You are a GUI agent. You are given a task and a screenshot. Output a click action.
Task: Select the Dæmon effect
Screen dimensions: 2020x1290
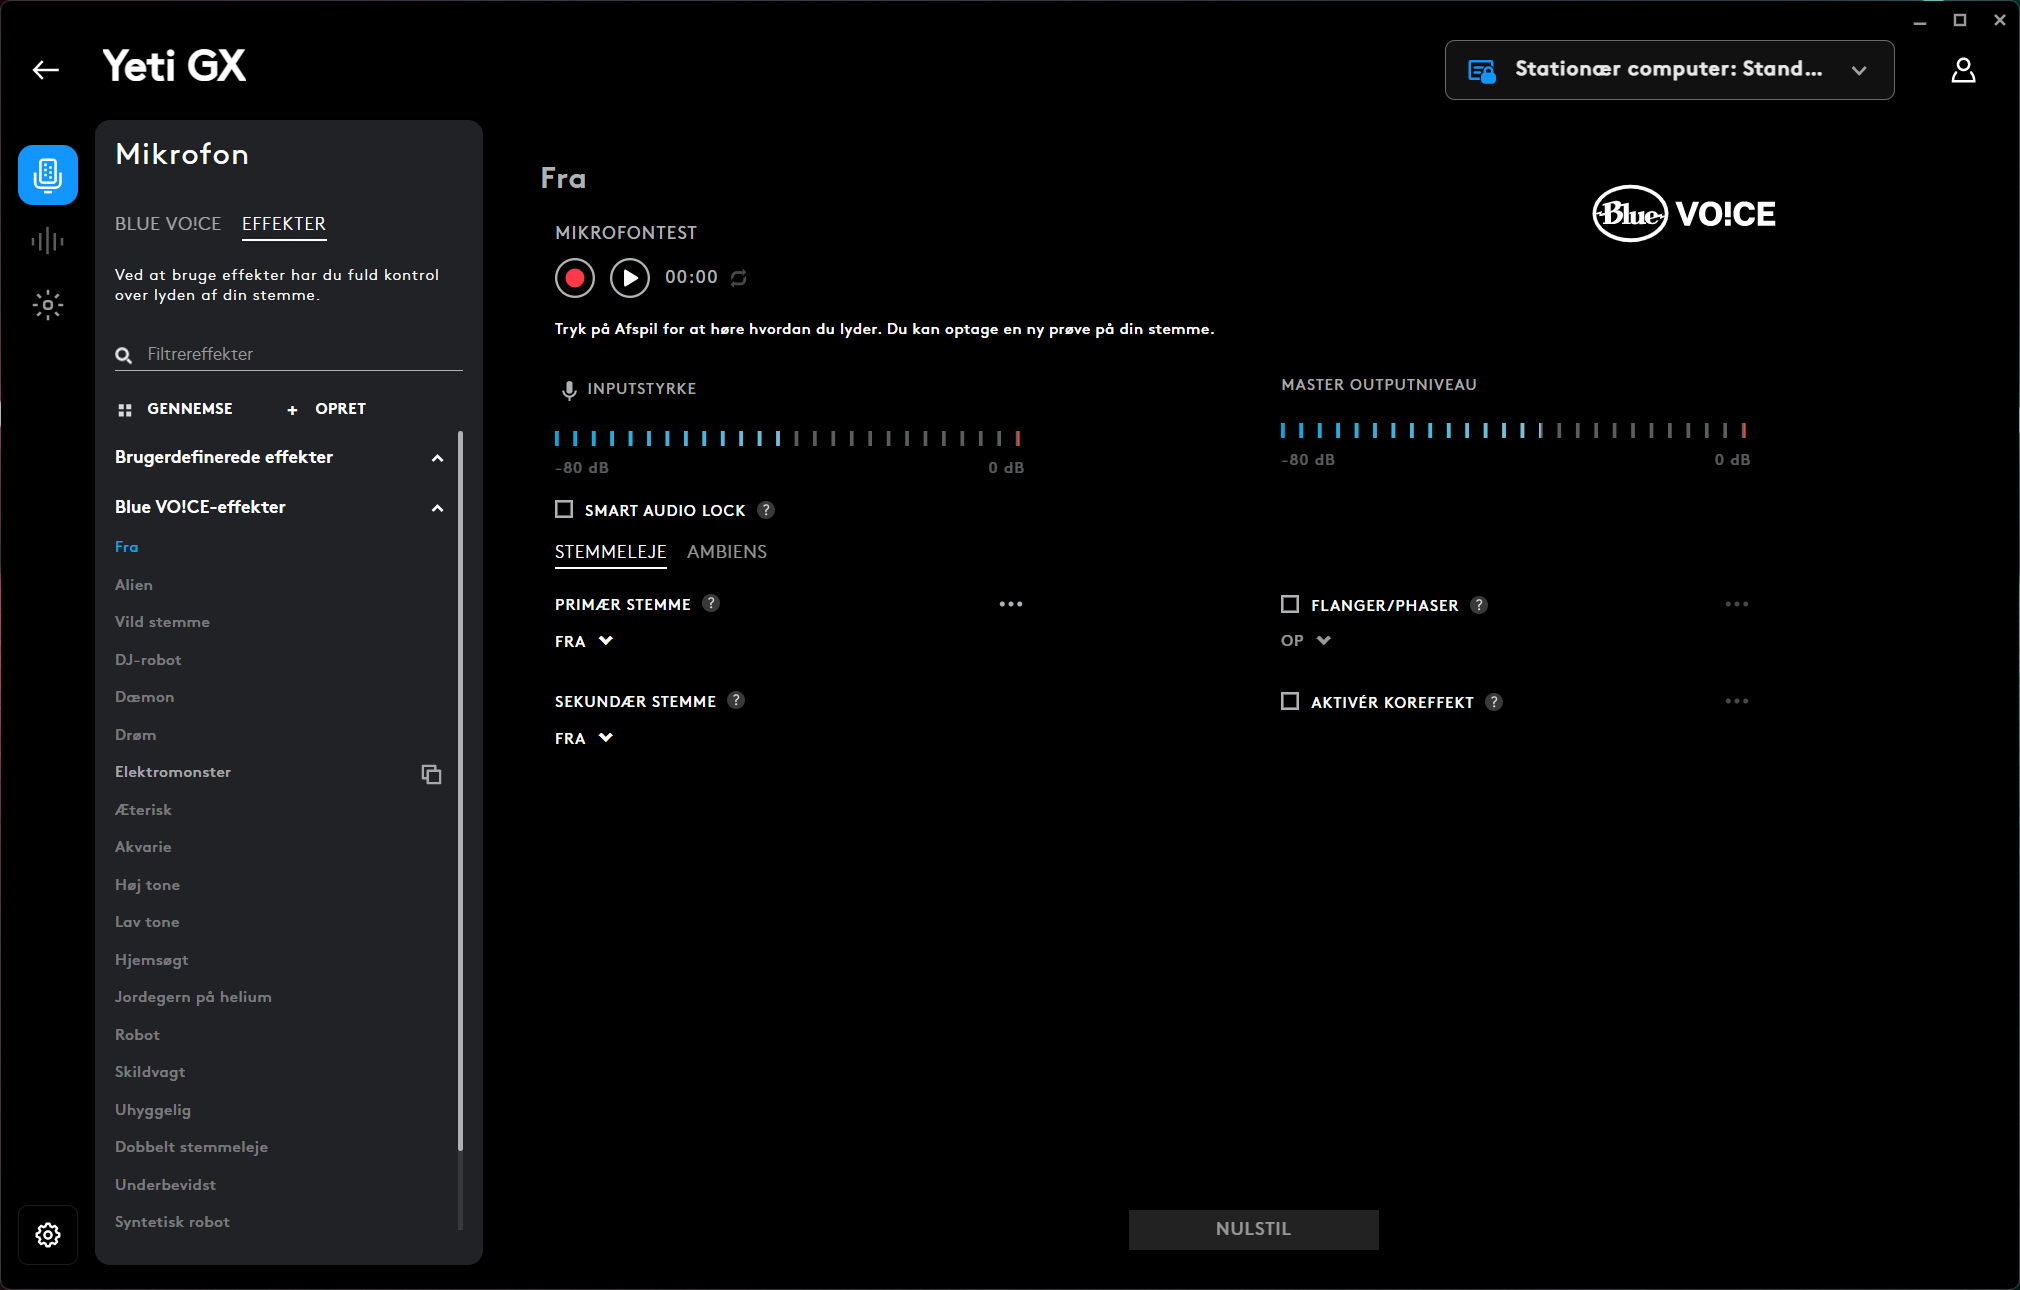pos(144,697)
